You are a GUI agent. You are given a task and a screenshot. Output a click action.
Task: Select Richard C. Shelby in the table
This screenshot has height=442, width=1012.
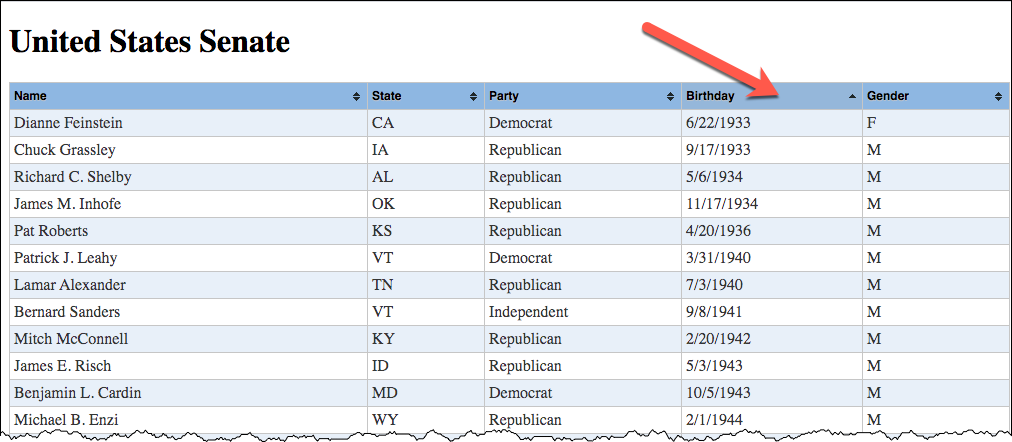click(x=73, y=177)
